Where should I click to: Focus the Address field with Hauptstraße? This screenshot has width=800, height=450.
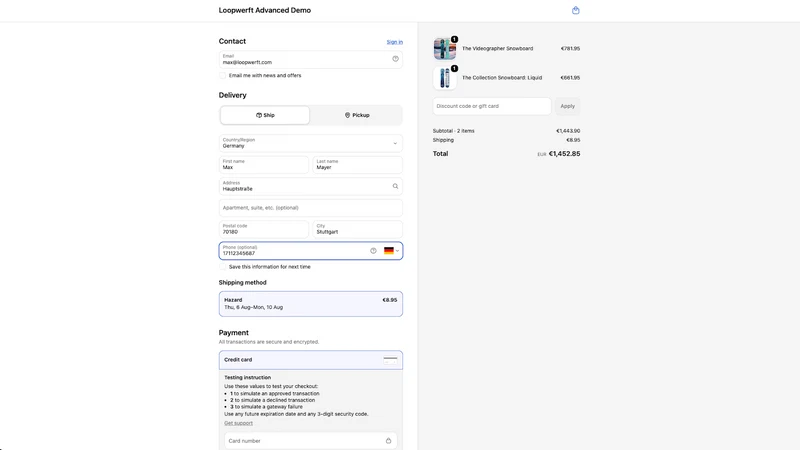pyautogui.click(x=311, y=186)
